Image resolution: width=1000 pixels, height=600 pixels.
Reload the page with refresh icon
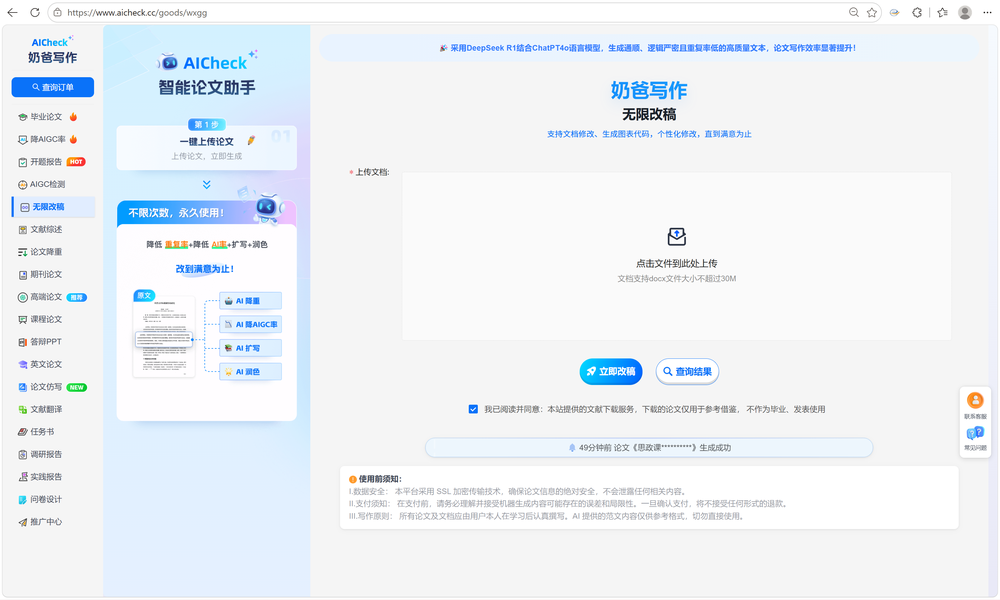click(35, 12)
